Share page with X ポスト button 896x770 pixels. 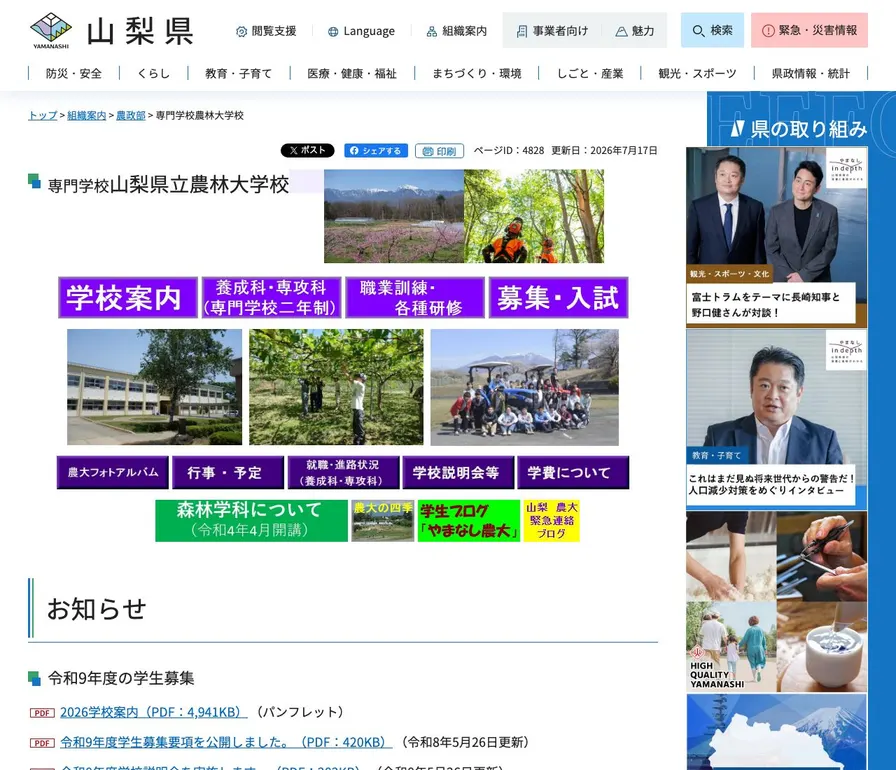307,150
